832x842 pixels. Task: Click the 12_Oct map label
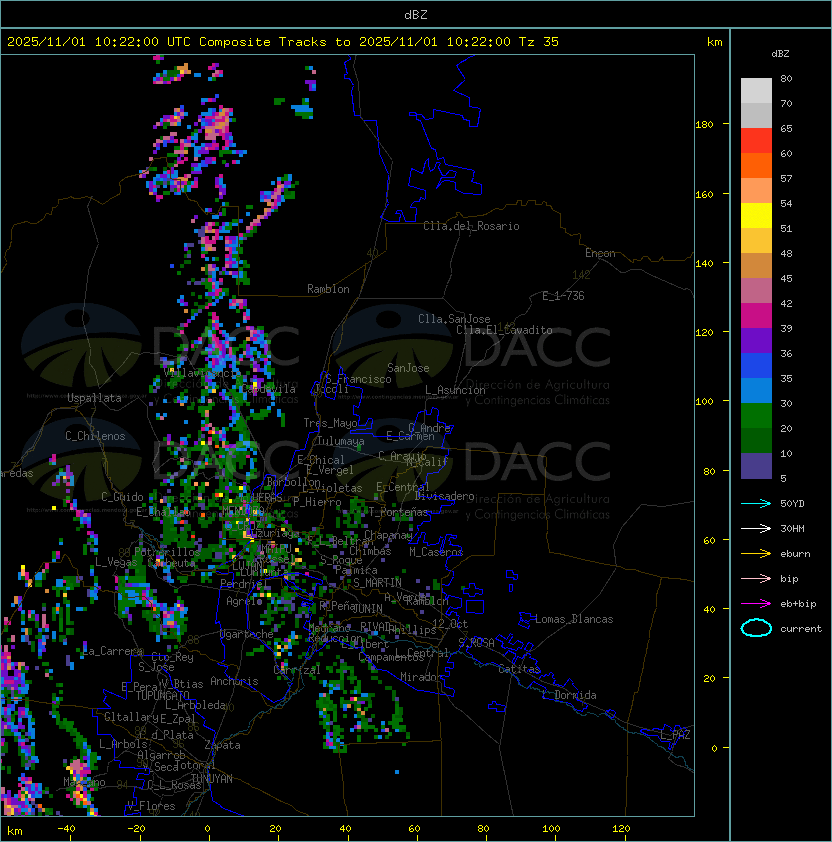point(450,624)
